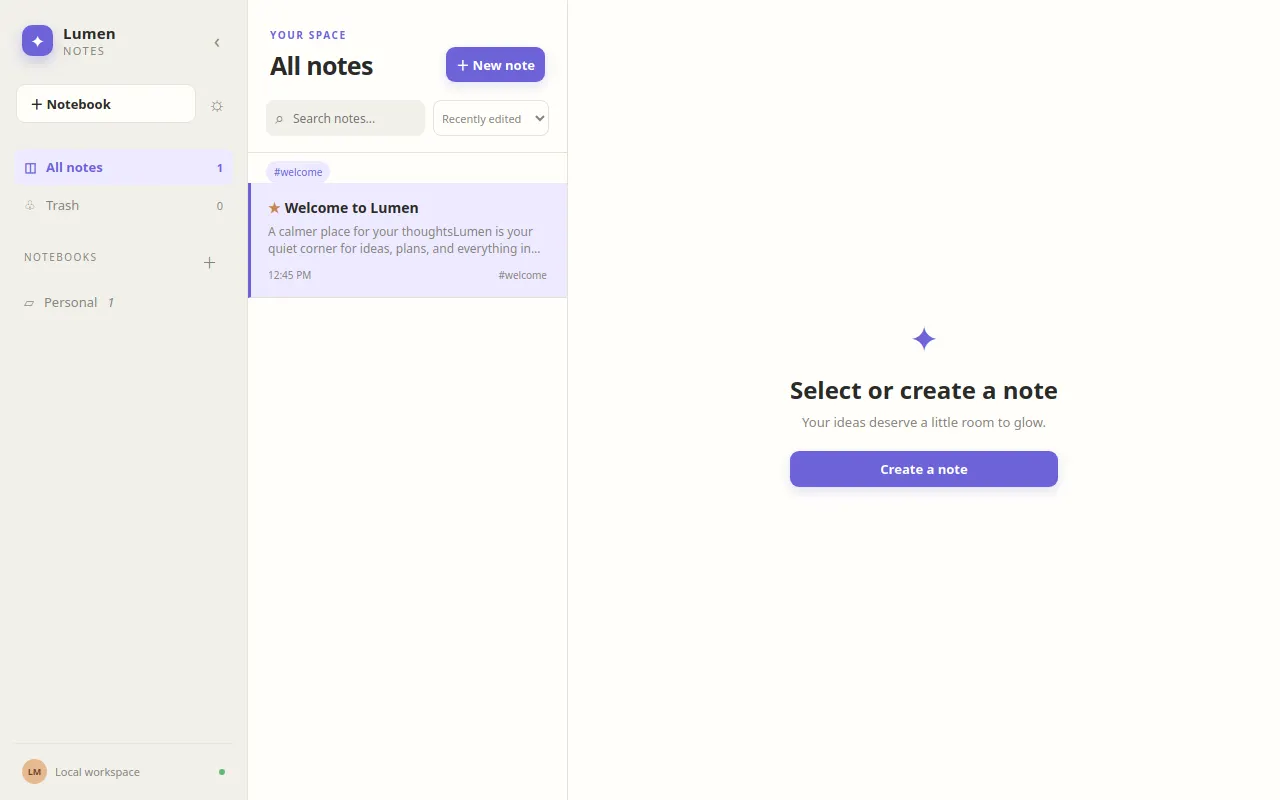The height and width of the screenshot is (800, 1280).
Task: Click the Create a note button
Action: coord(924,469)
